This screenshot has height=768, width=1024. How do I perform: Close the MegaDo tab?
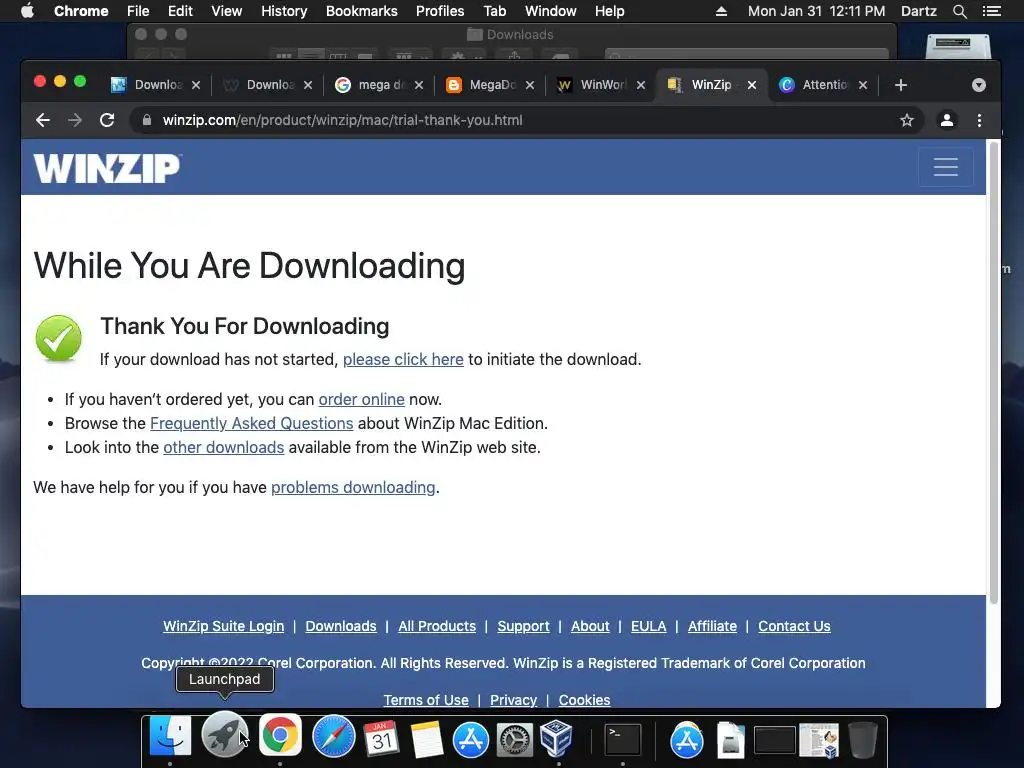530,85
